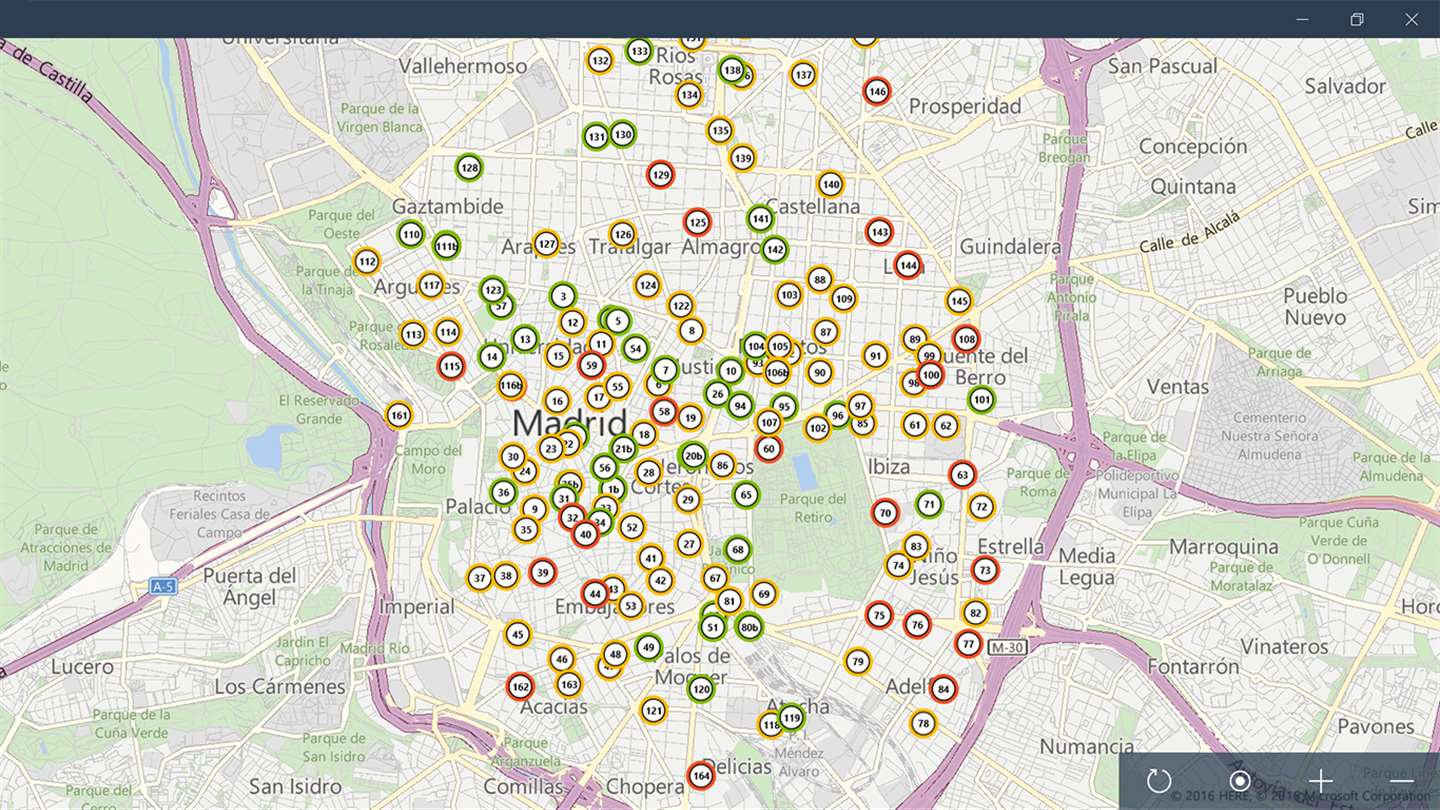Image resolution: width=1440 pixels, height=810 pixels.
Task: Select green station marker 110
Action: (411, 235)
